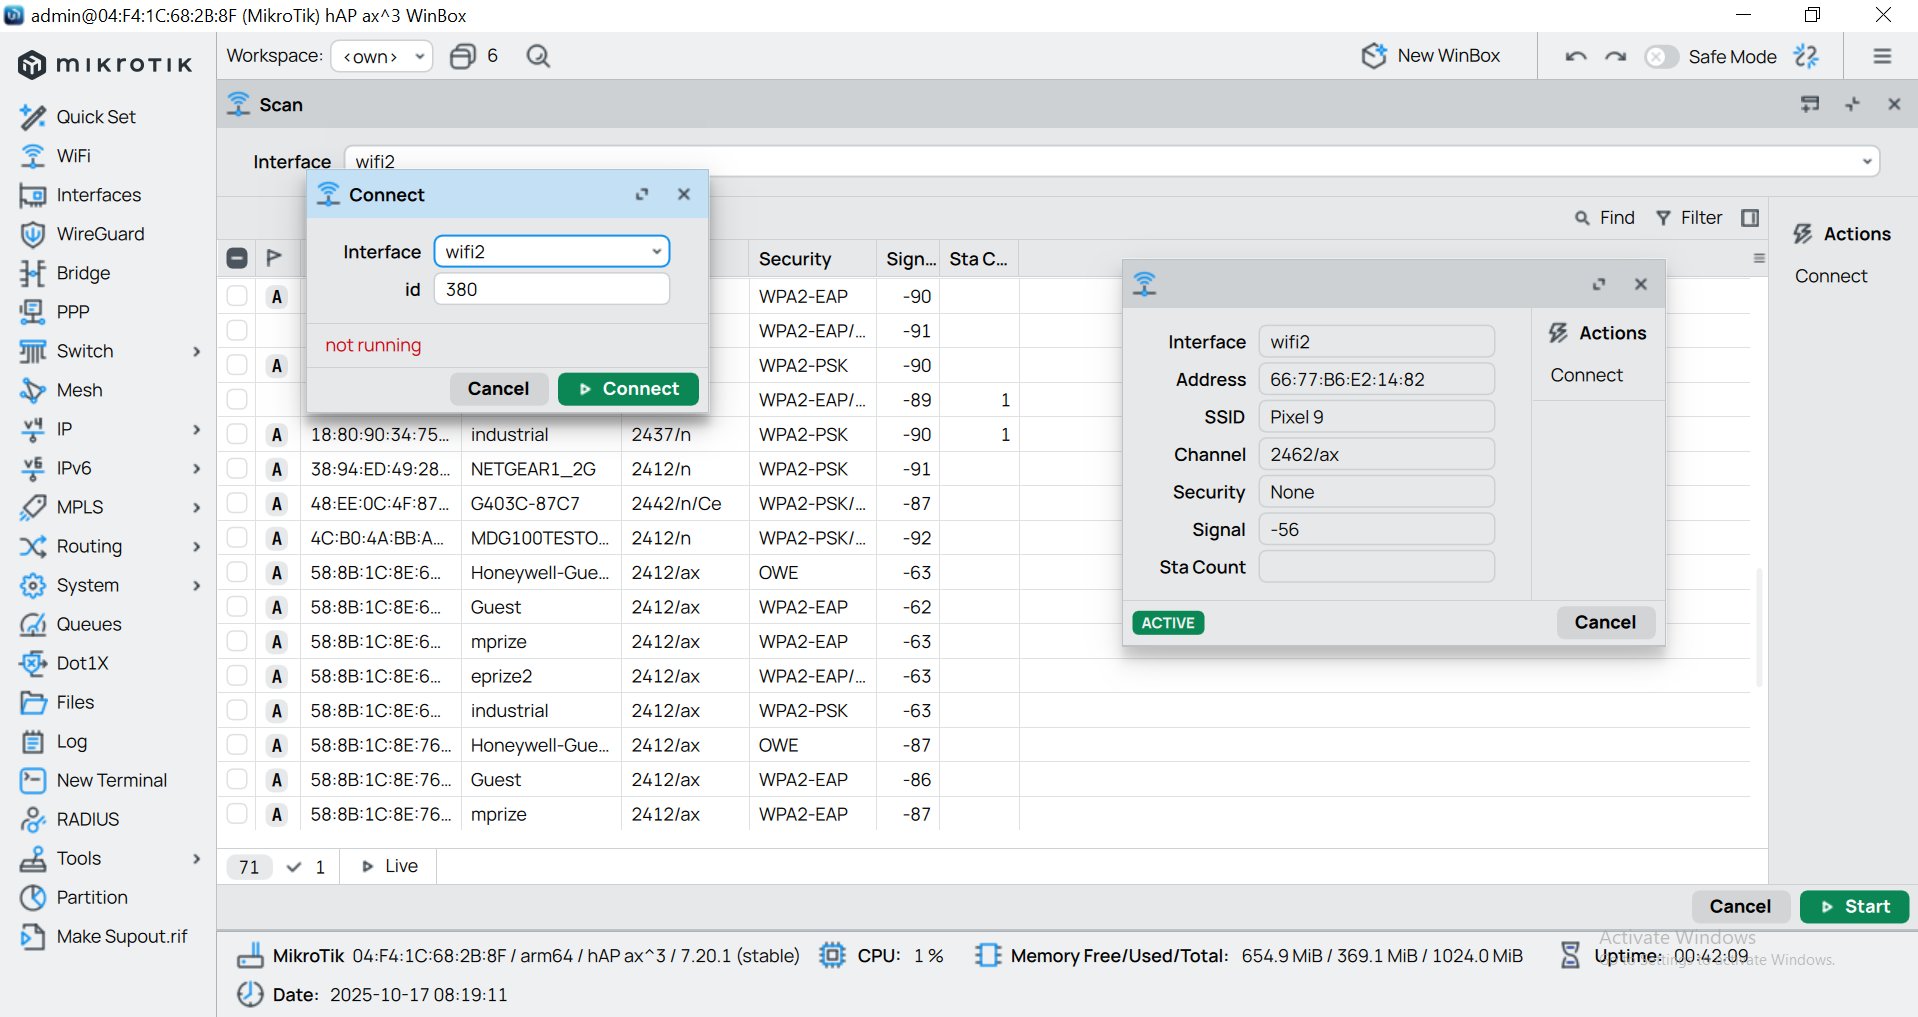This screenshot has width=1918, height=1017.
Task: Open the main hamburger menu icon
Action: (x=1882, y=57)
